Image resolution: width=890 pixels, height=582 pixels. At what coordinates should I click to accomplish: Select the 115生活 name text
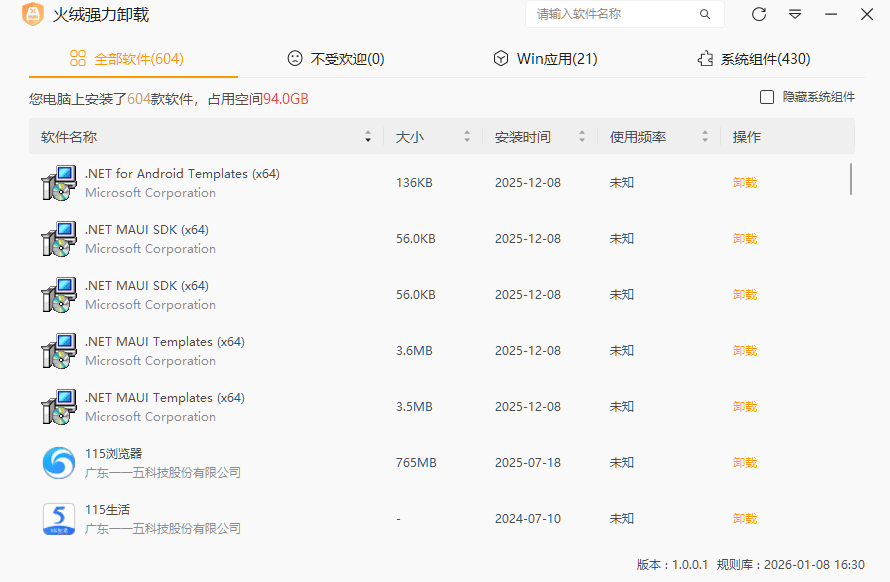[x=107, y=510]
